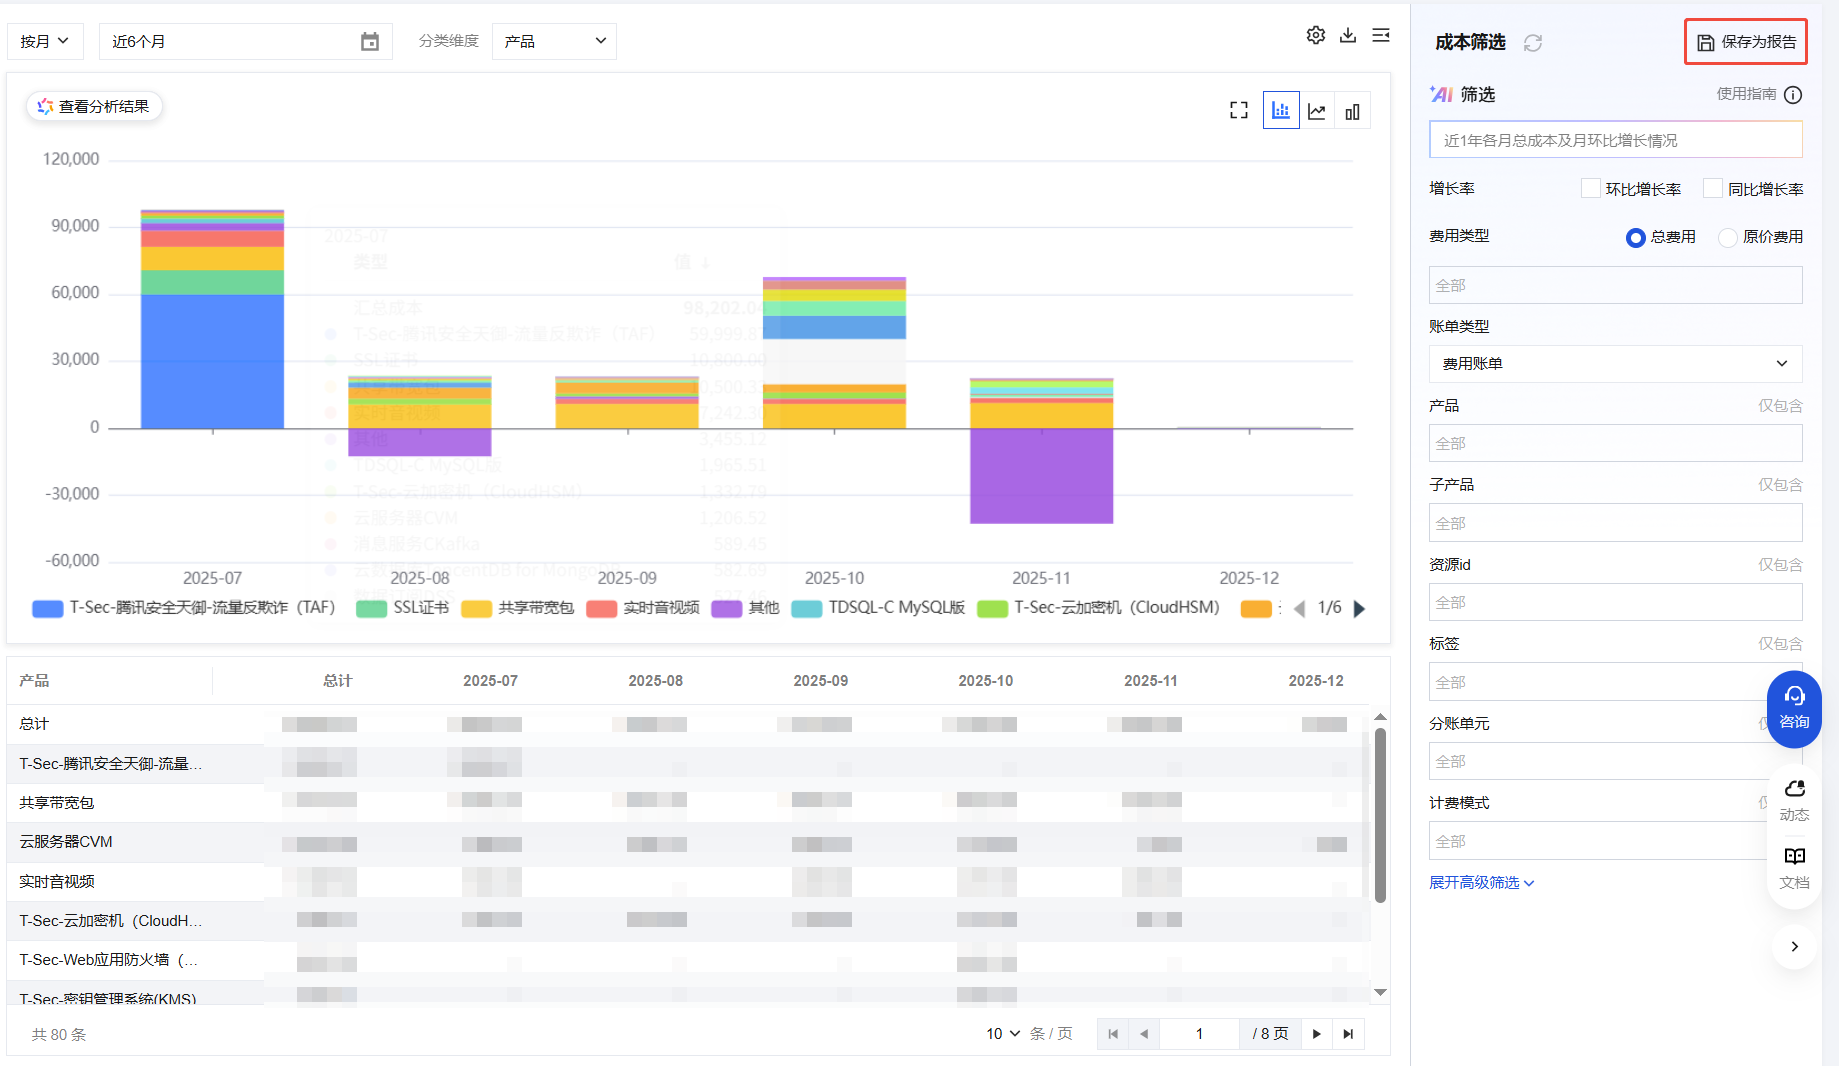The width and height of the screenshot is (1839, 1066).
Task: Click the AI 筛选 query input field
Action: [x=1615, y=141]
